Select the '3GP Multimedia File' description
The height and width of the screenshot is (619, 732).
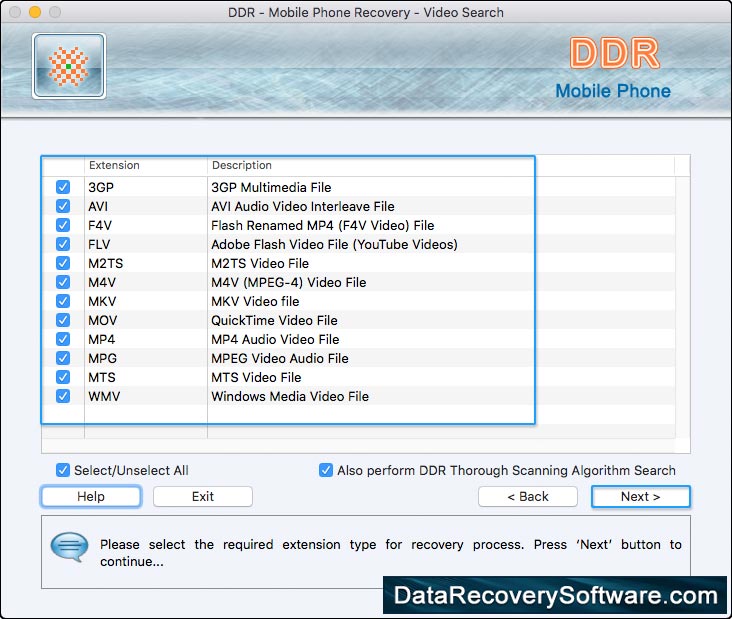[271, 187]
